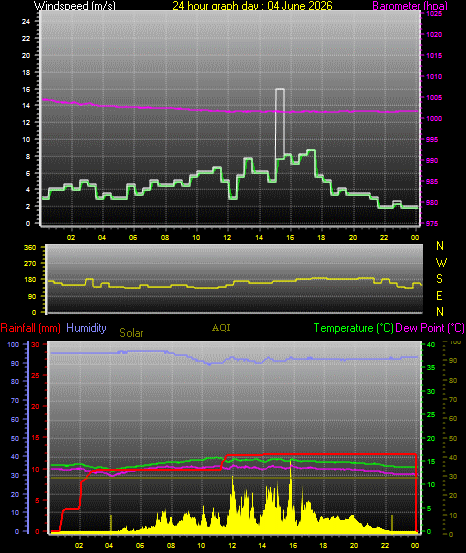The image size is (466, 553).
Task: Click the AQI legend label
Action: pos(221,328)
